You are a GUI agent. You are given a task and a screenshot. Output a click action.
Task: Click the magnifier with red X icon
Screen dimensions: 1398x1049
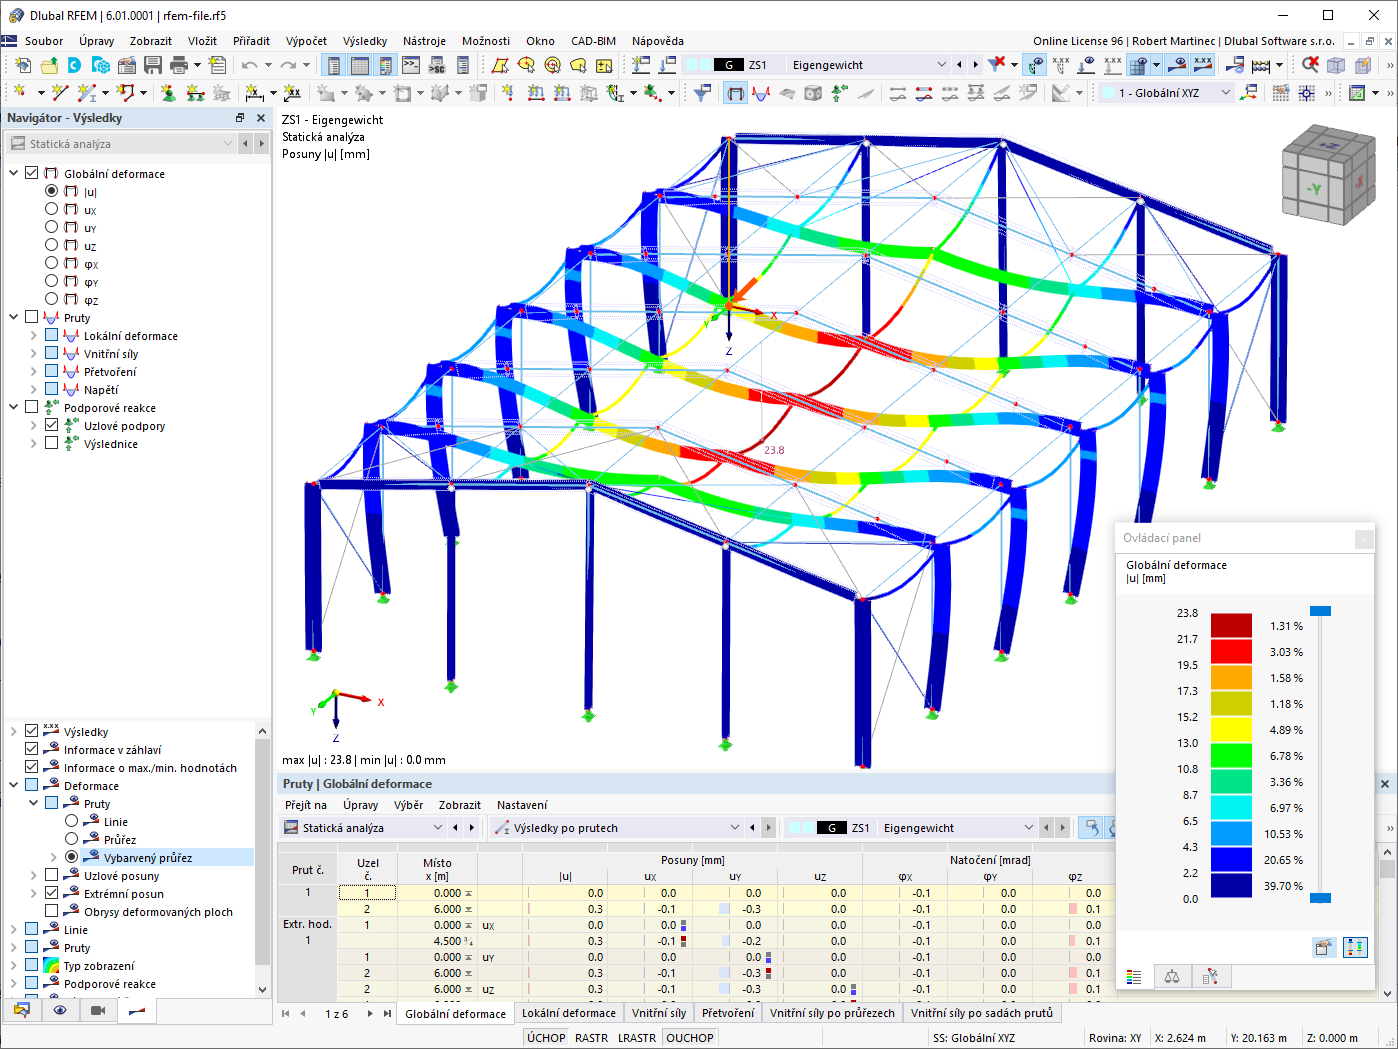(1310, 65)
